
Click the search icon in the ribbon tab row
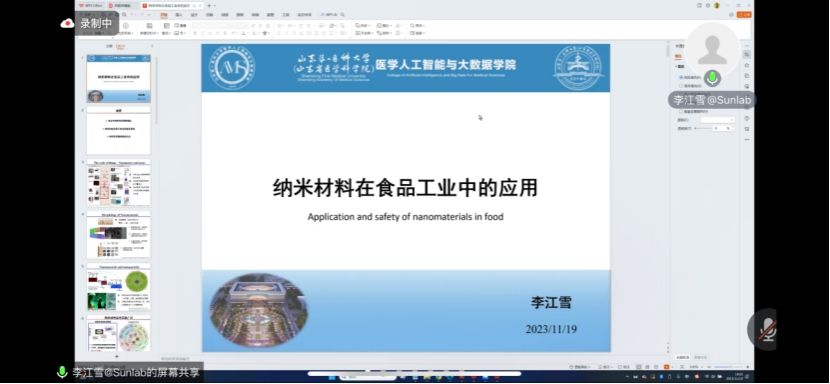[342, 15]
